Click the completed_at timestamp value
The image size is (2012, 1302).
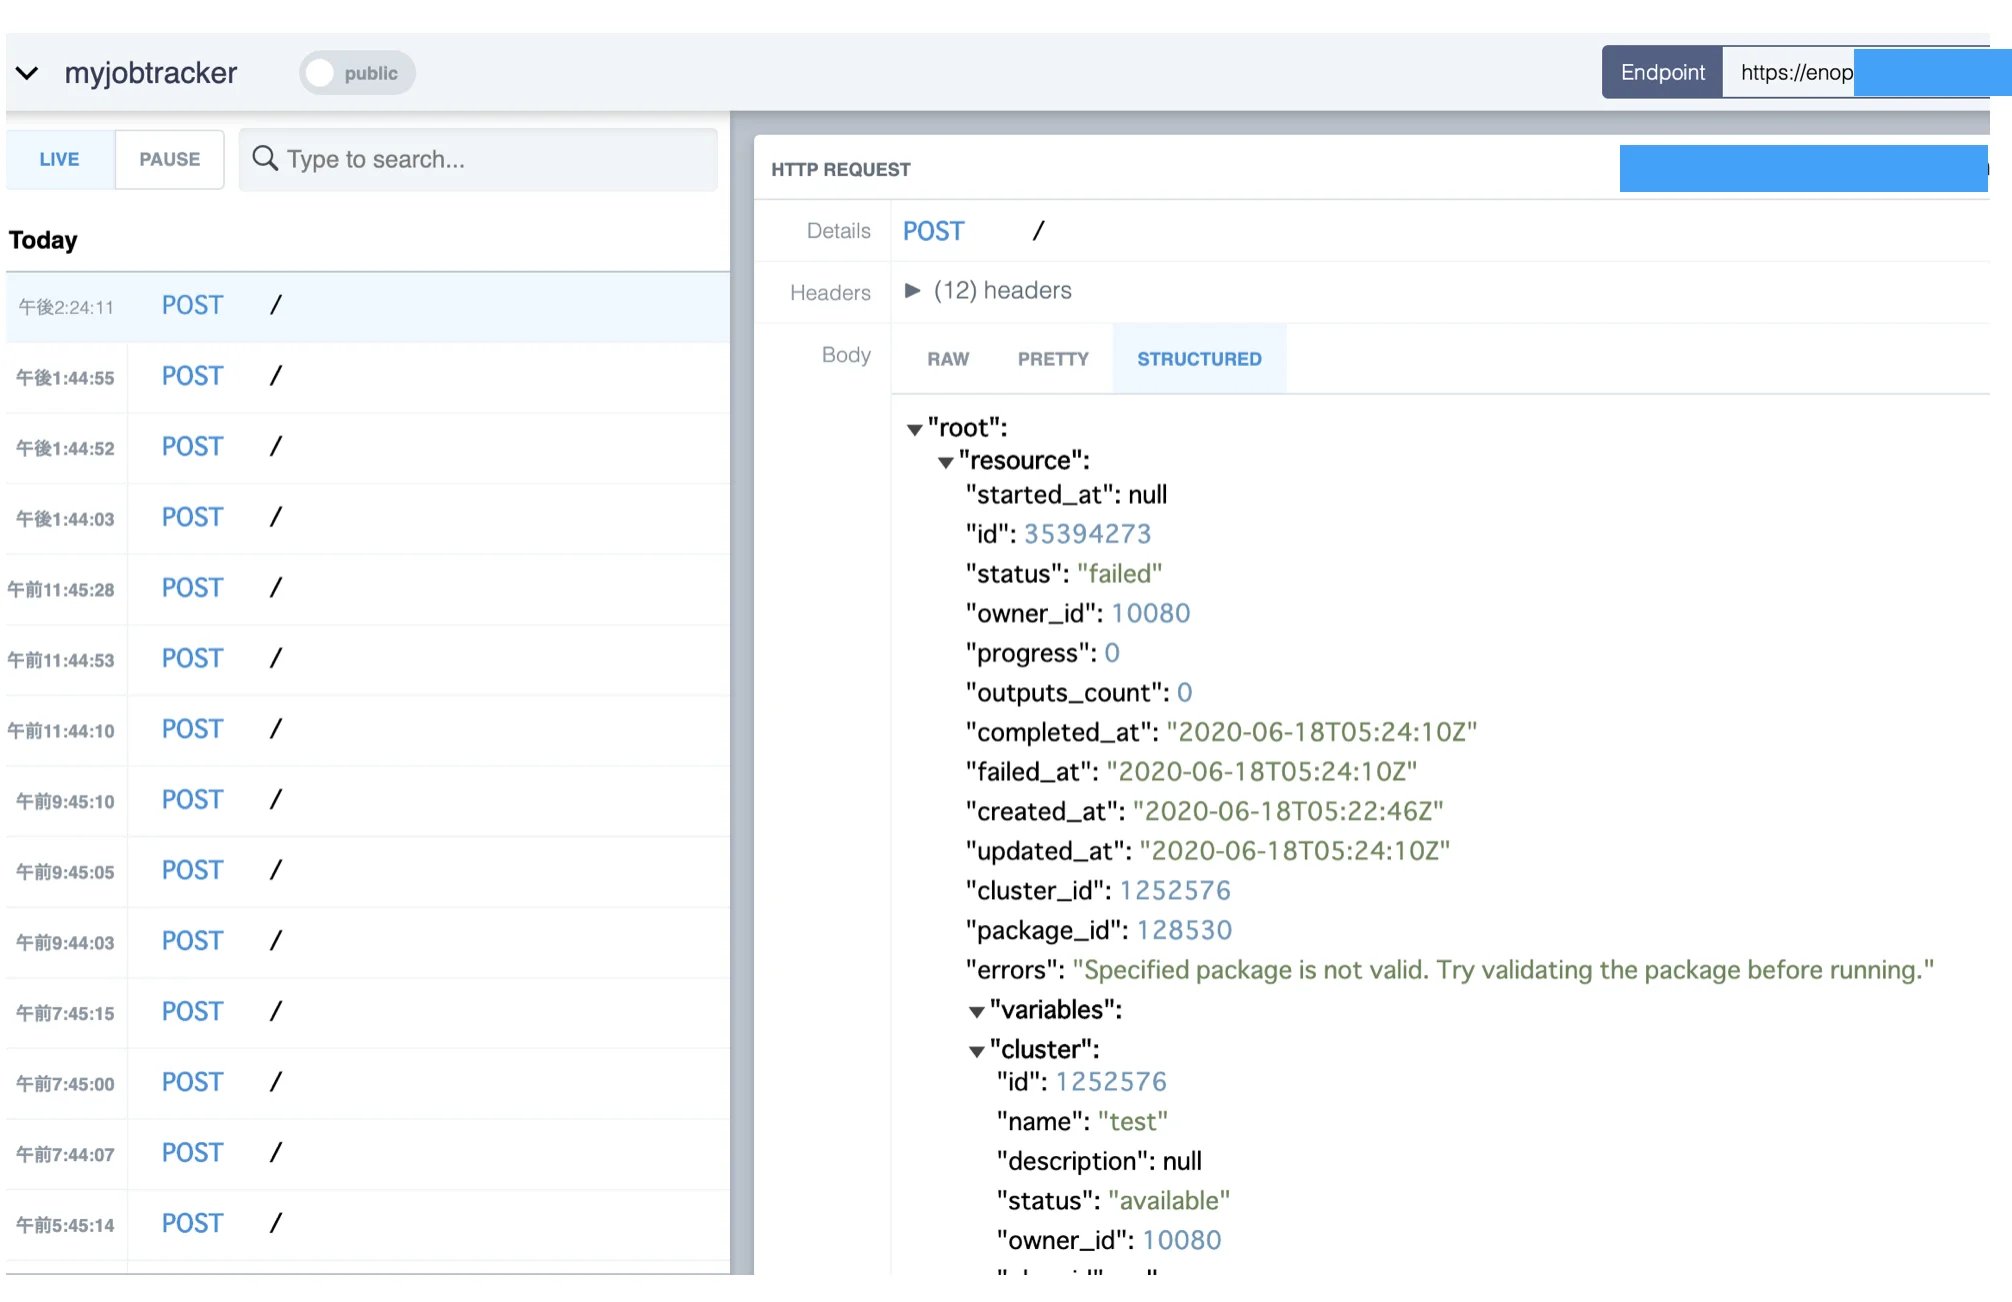tap(1321, 732)
